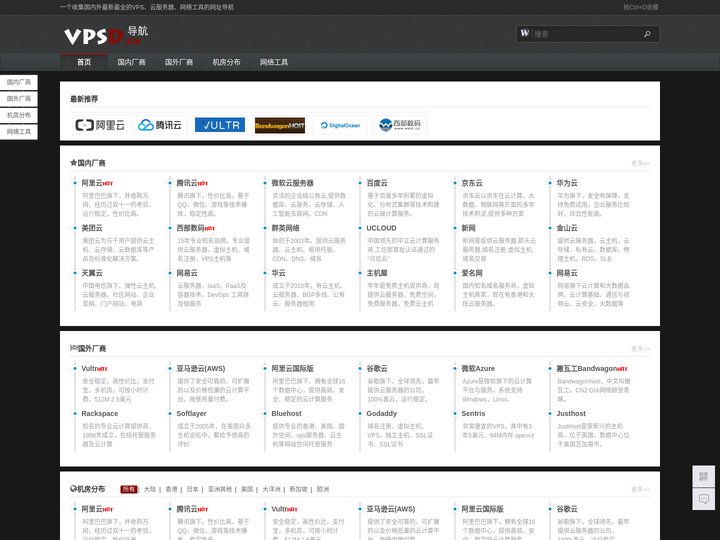Open Justhost link
The image size is (720, 540).
click(x=571, y=414)
